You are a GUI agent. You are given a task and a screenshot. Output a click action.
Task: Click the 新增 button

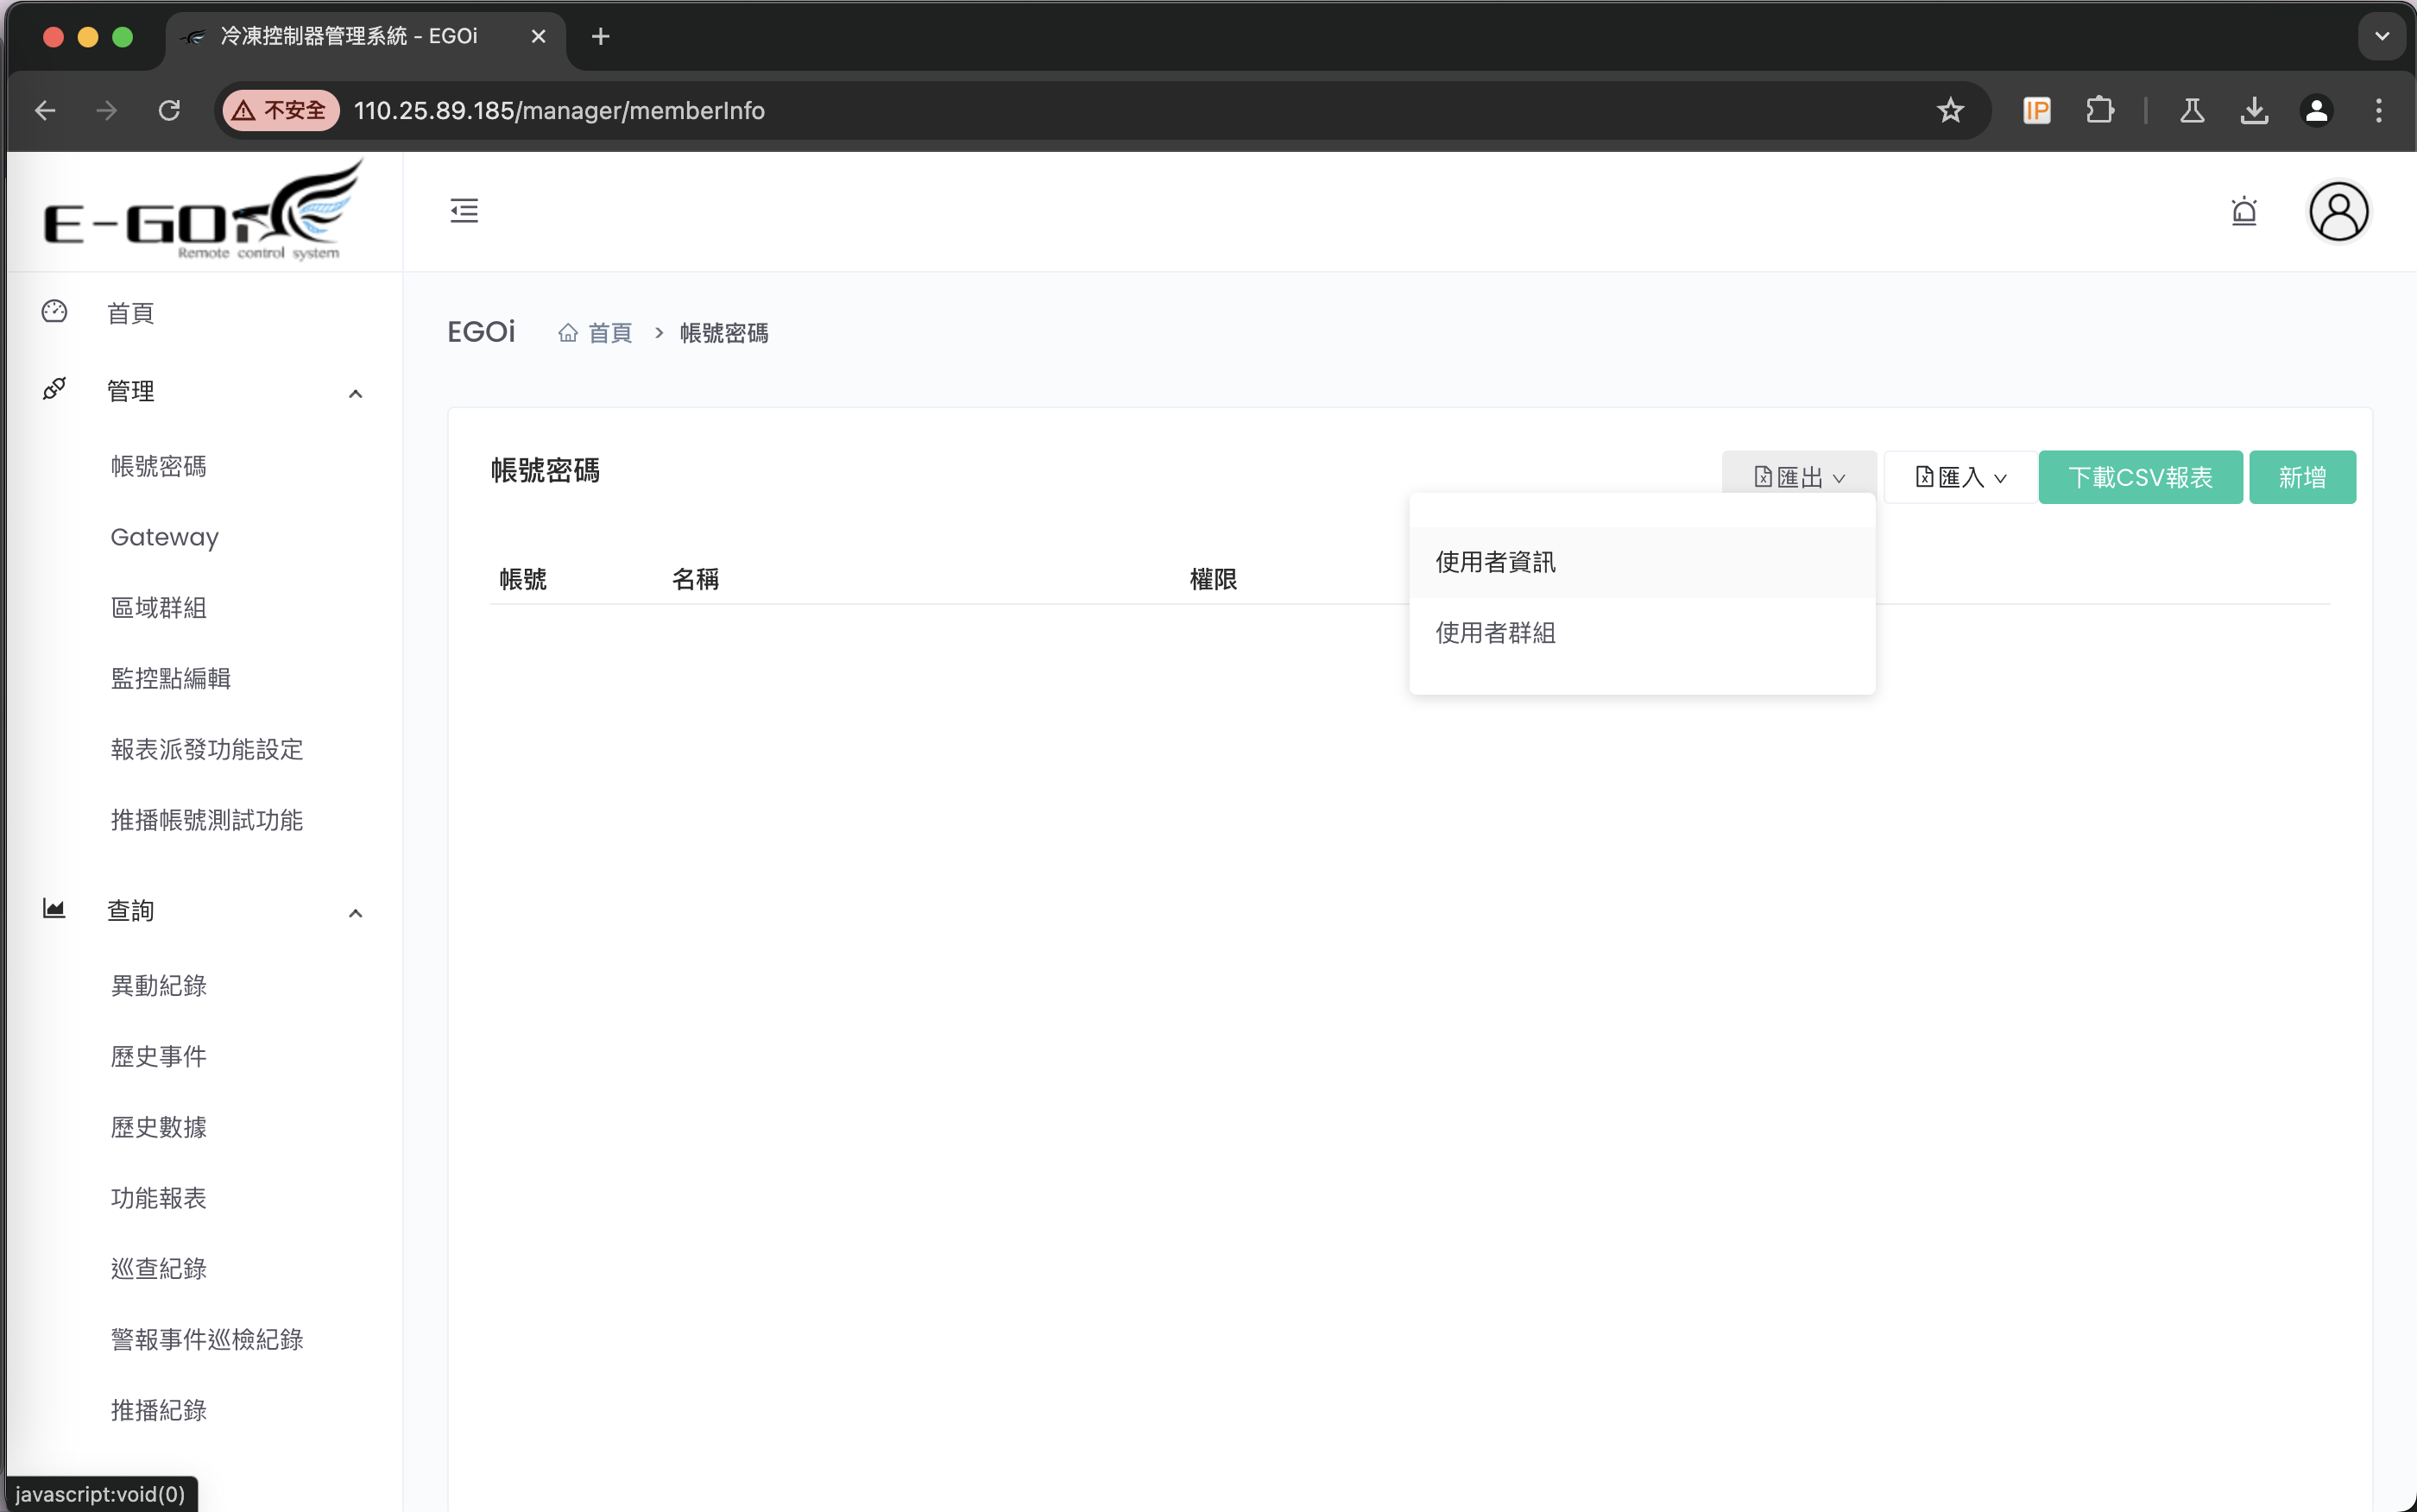(2302, 477)
